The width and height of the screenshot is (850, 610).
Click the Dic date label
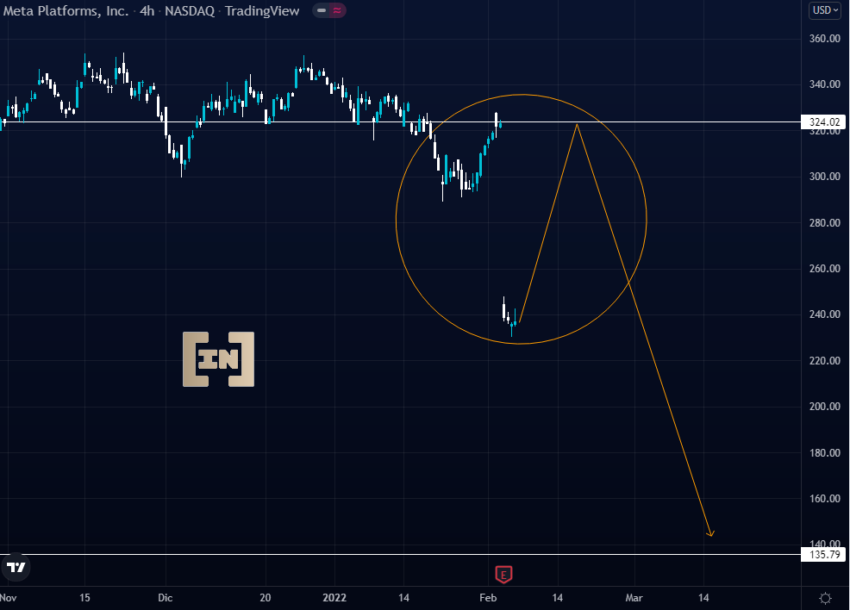point(165,598)
